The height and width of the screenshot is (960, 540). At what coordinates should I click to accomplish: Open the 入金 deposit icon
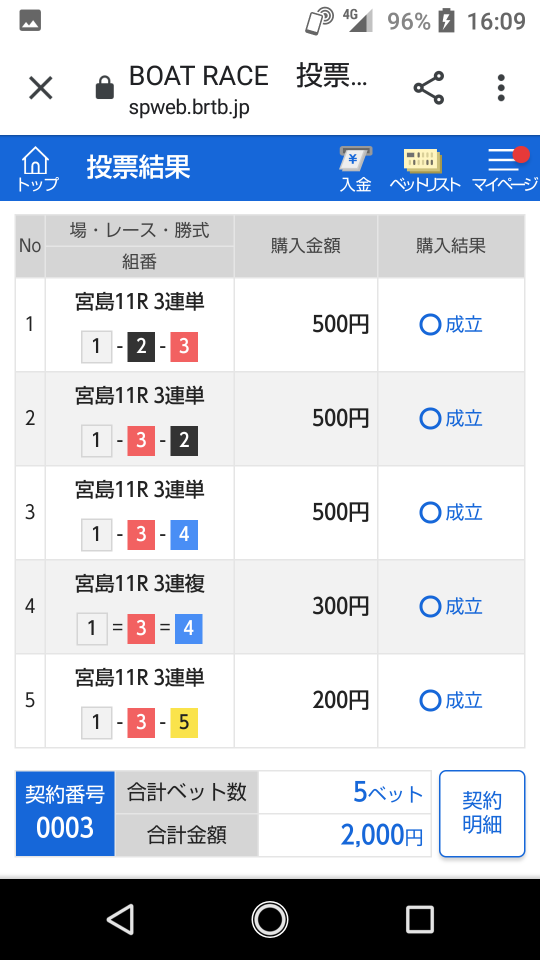(x=356, y=170)
